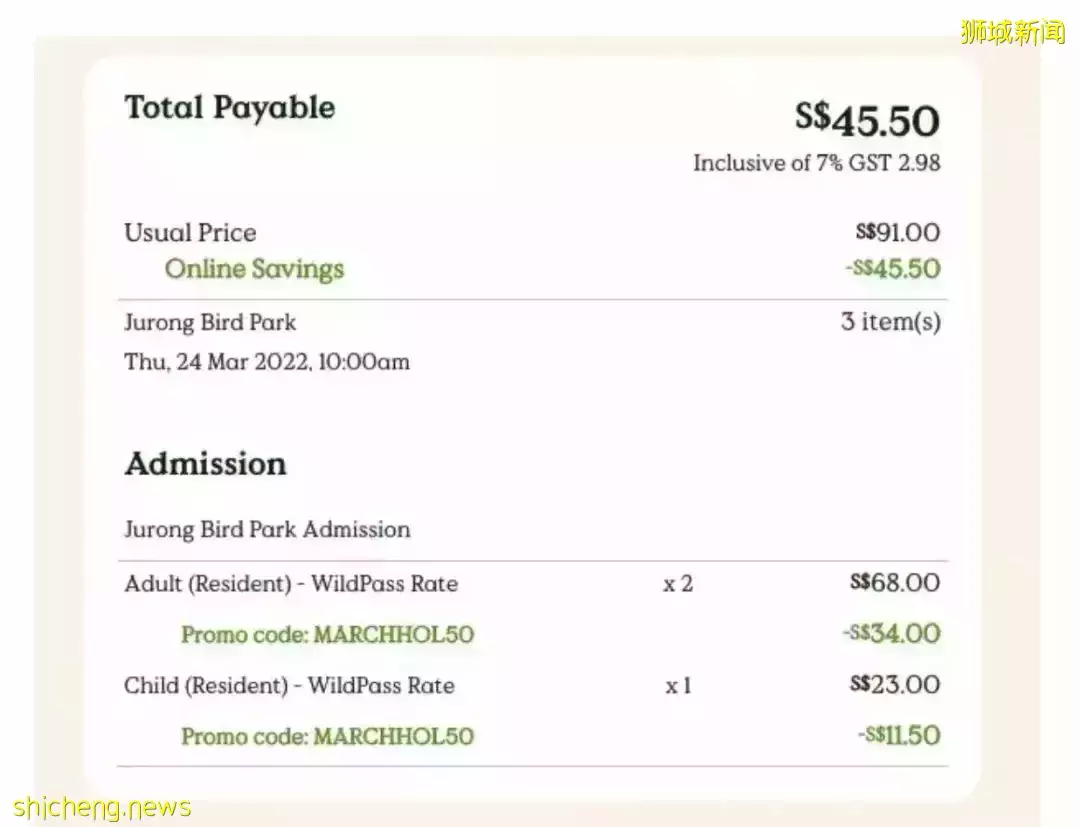This screenshot has width=1080, height=827.
Task: Click the -S$45.50 savings amount
Action: point(891,269)
